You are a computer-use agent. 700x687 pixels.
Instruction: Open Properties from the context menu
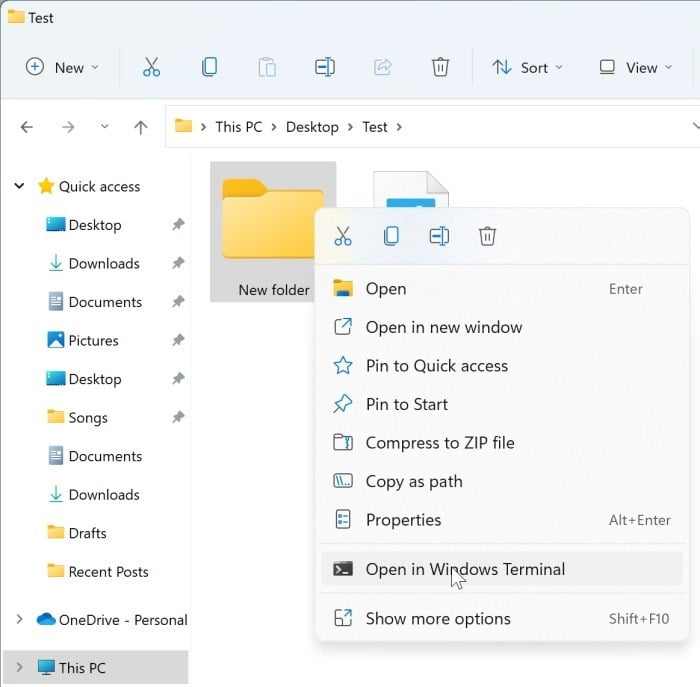[502, 520]
